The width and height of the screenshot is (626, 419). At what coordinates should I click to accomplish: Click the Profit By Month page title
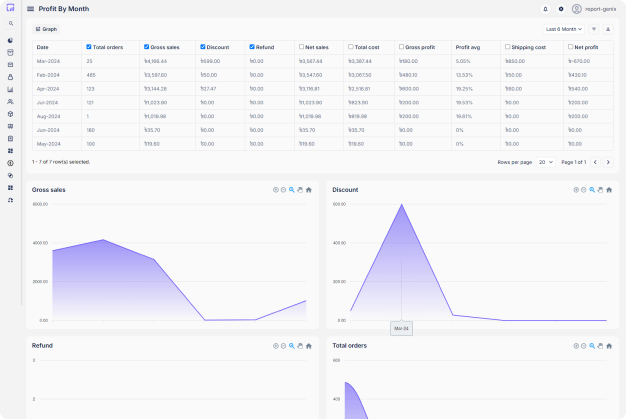[64, 9]
